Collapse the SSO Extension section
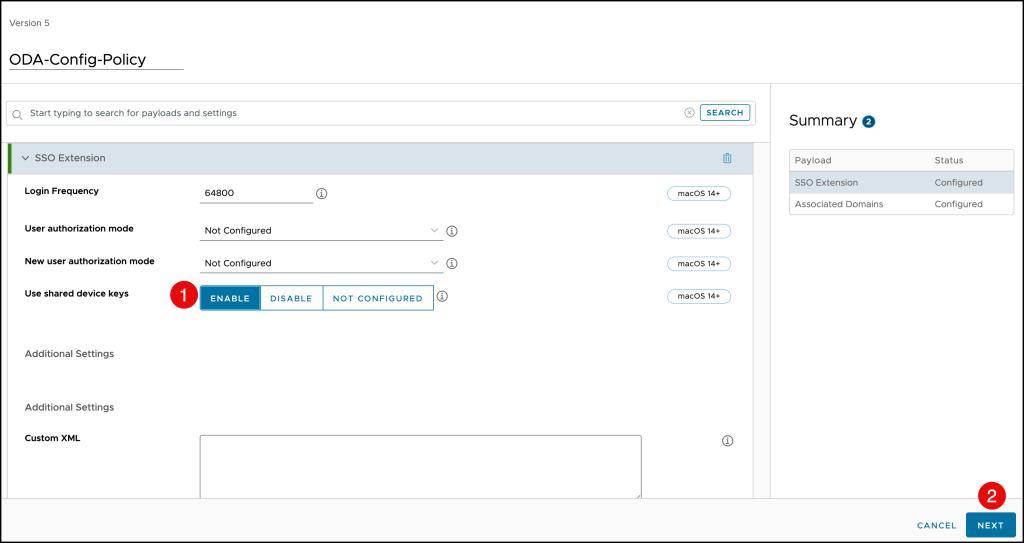Screen dimensions: 1024x543 coord(25,158)
